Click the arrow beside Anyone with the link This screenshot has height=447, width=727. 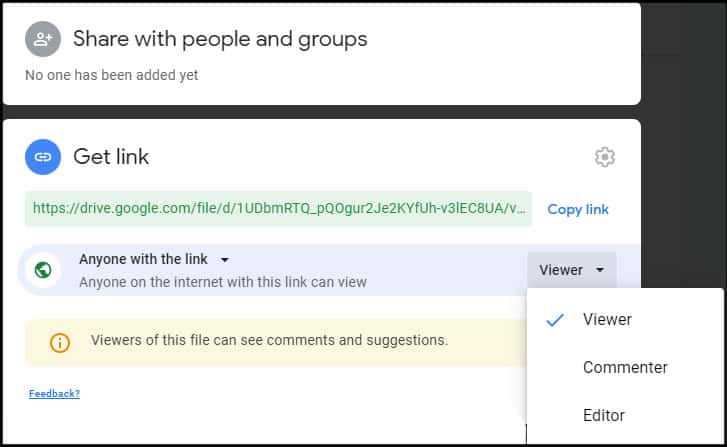pyautogui.click(x=224, y=260)
